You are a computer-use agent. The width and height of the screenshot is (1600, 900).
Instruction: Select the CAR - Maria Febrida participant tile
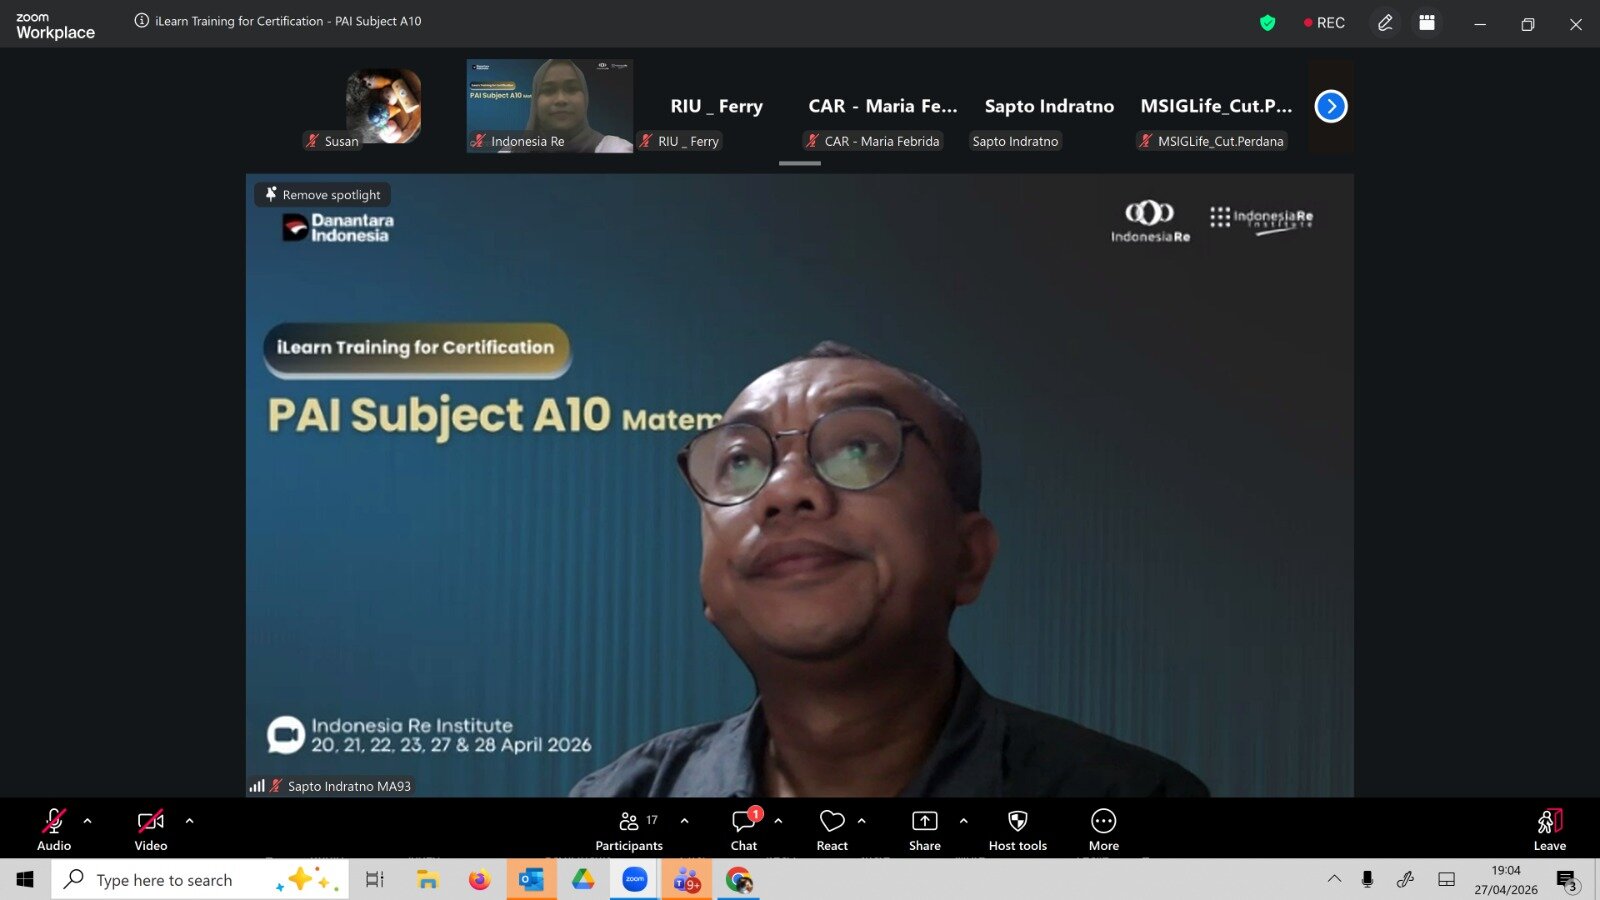(882, 106)
